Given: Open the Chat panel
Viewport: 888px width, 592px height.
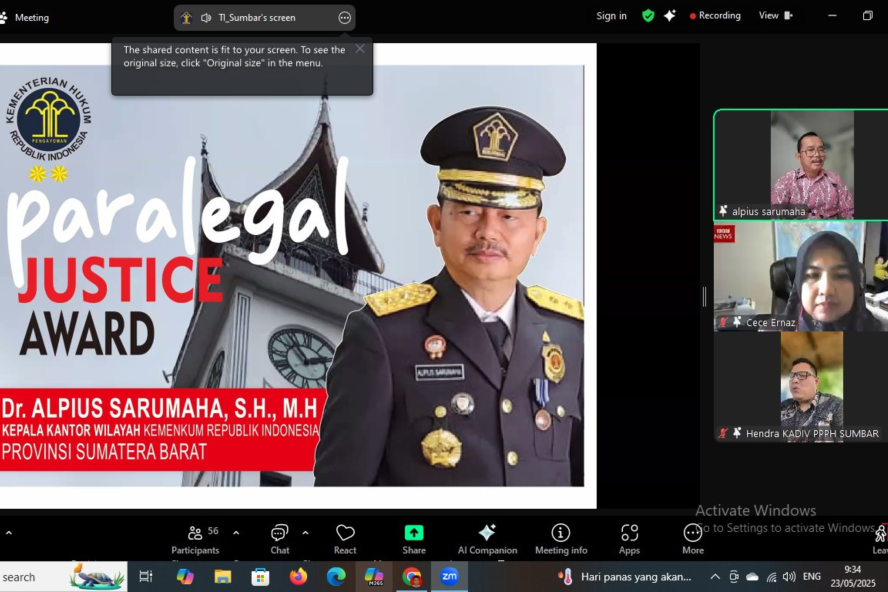Looking at the screenshot, I should point(279,538).
